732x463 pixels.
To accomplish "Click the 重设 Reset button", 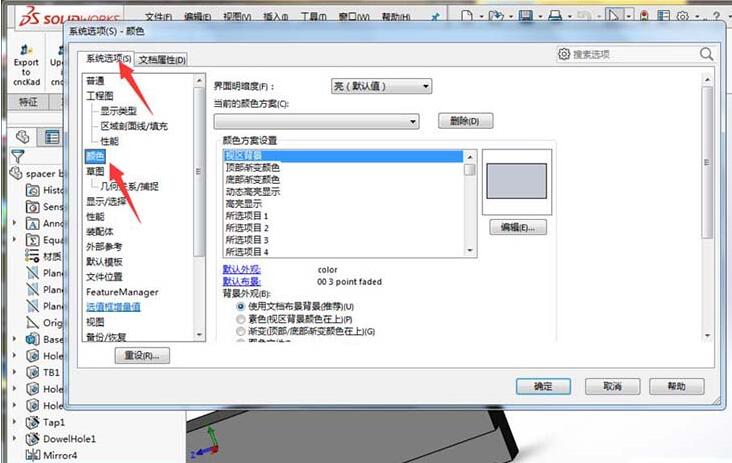I will coord(142,356).
